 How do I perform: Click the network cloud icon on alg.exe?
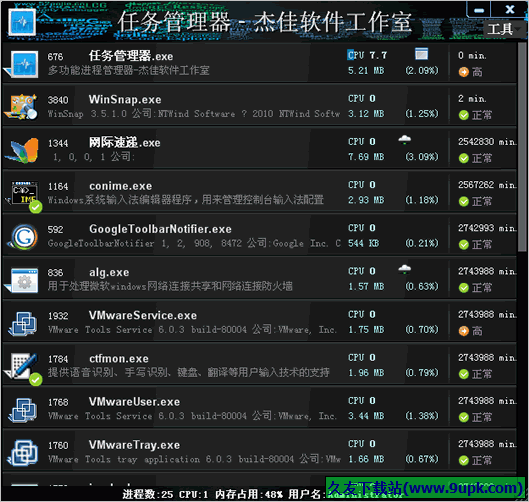[405, 269]
